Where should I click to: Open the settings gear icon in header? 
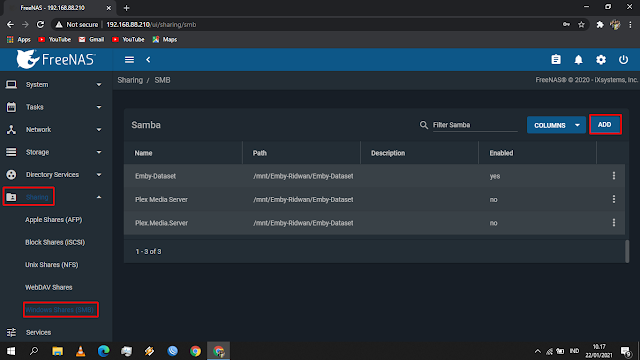coord(601,60)
